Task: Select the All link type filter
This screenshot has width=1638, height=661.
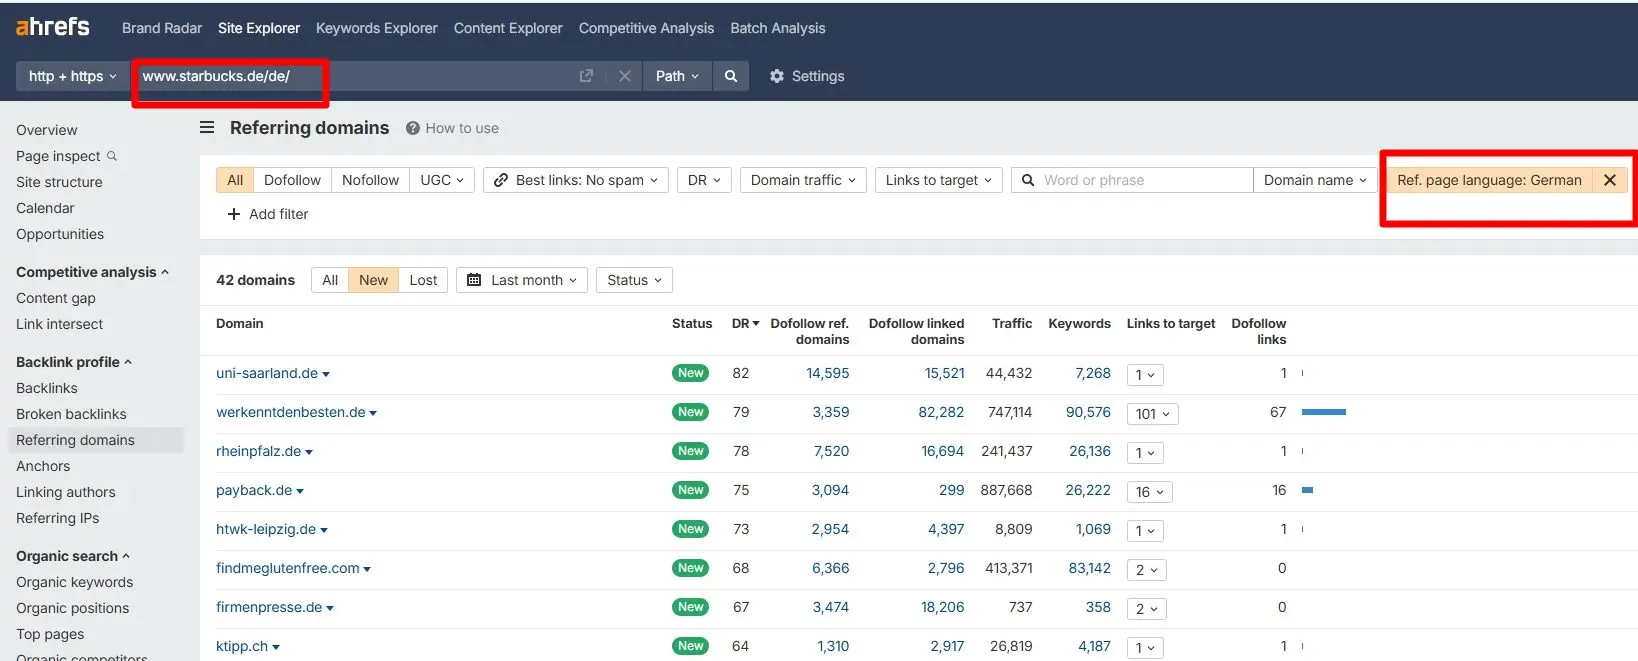Action: point(235,180)
